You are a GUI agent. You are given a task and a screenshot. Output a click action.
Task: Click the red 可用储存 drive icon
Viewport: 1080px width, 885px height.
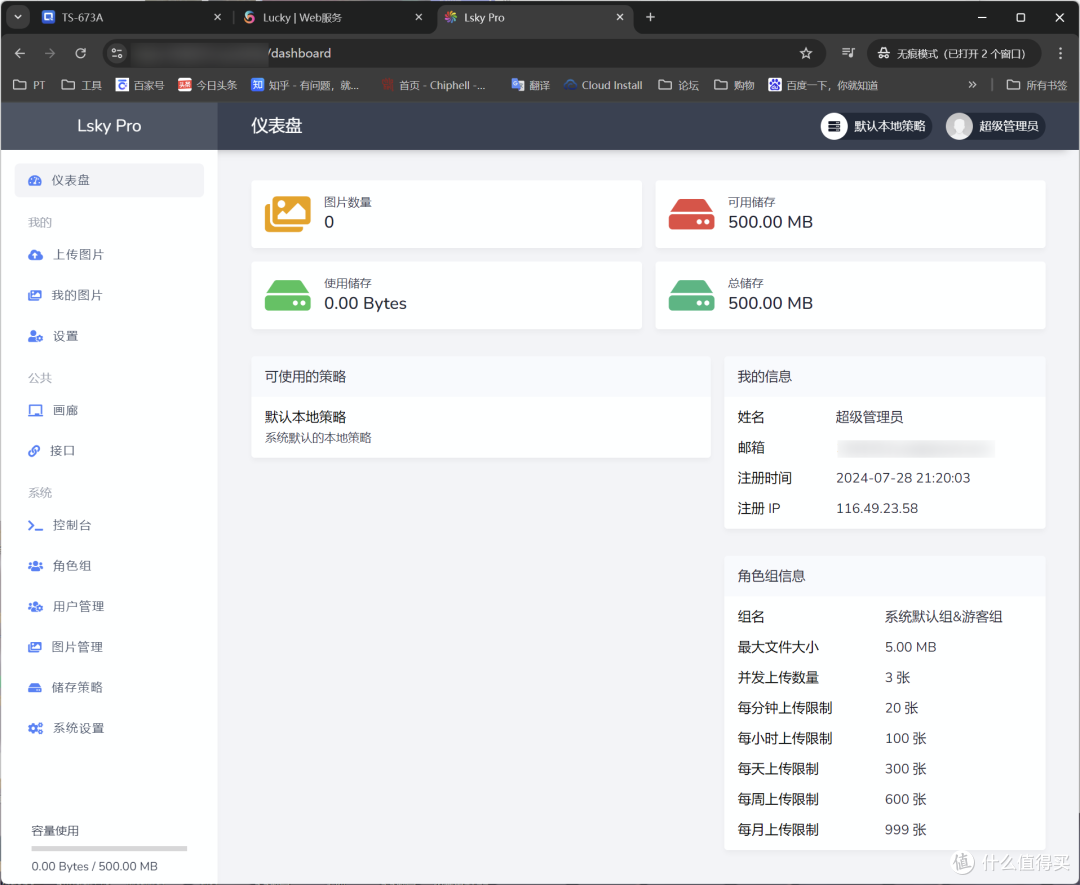coord(692,214)
